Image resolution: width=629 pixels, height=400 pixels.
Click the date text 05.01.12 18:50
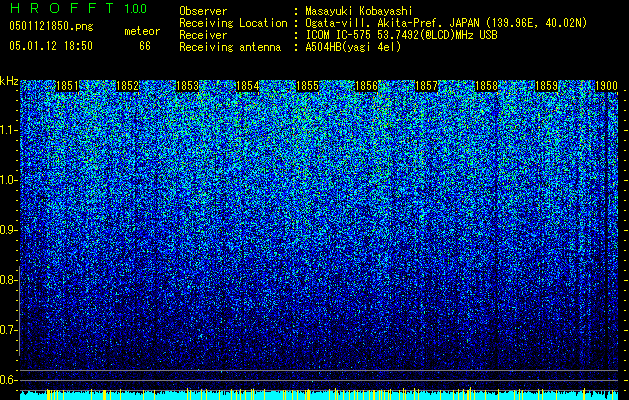click(x=51, y=45)
